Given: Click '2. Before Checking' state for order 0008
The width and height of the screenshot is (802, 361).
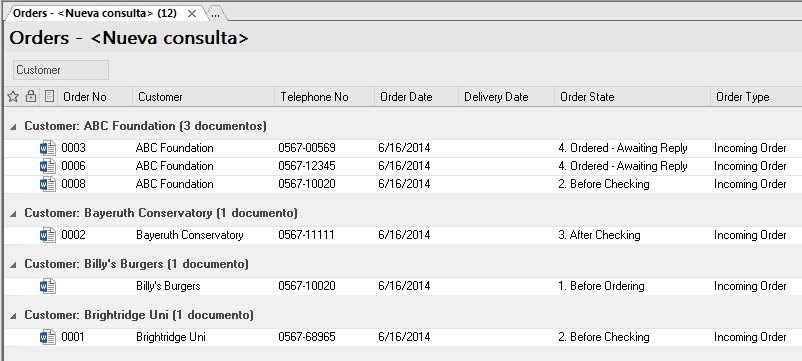Looking at the screenshot, I should tap(604, 184).
